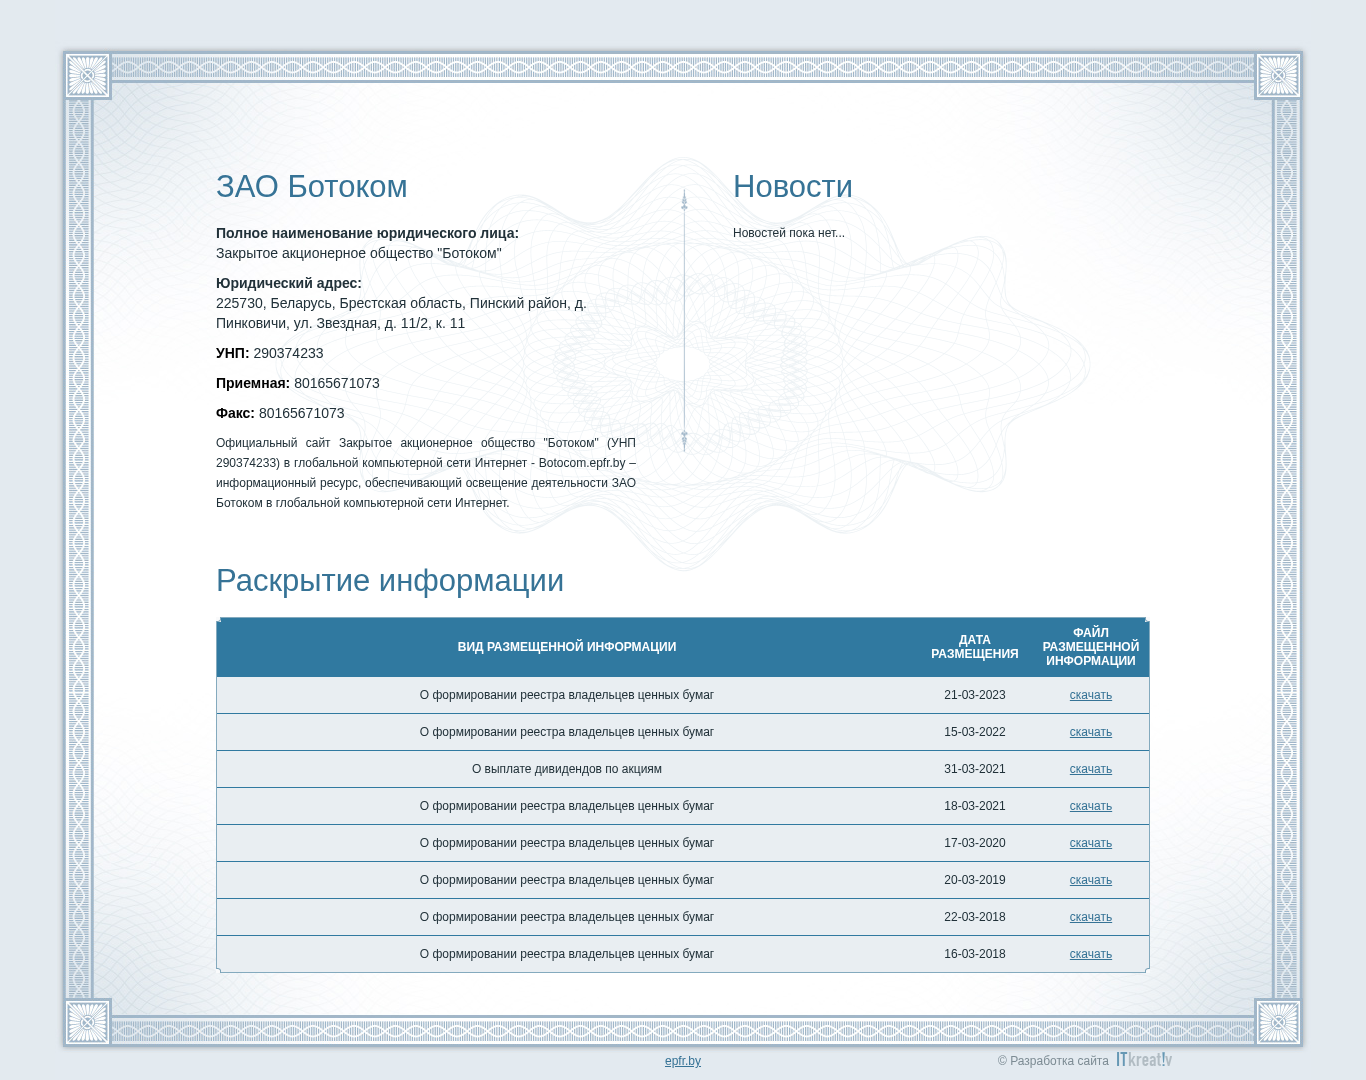Download the file dated 21-03-2023
The width and height of the screenshot is (1366, 1080).
[x=1090, y=695]
